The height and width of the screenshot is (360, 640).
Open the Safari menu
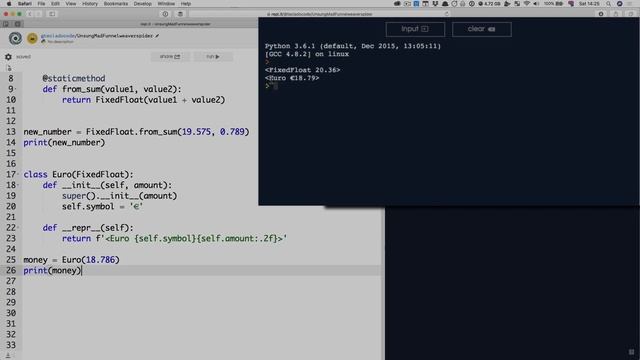pos(24,4)
